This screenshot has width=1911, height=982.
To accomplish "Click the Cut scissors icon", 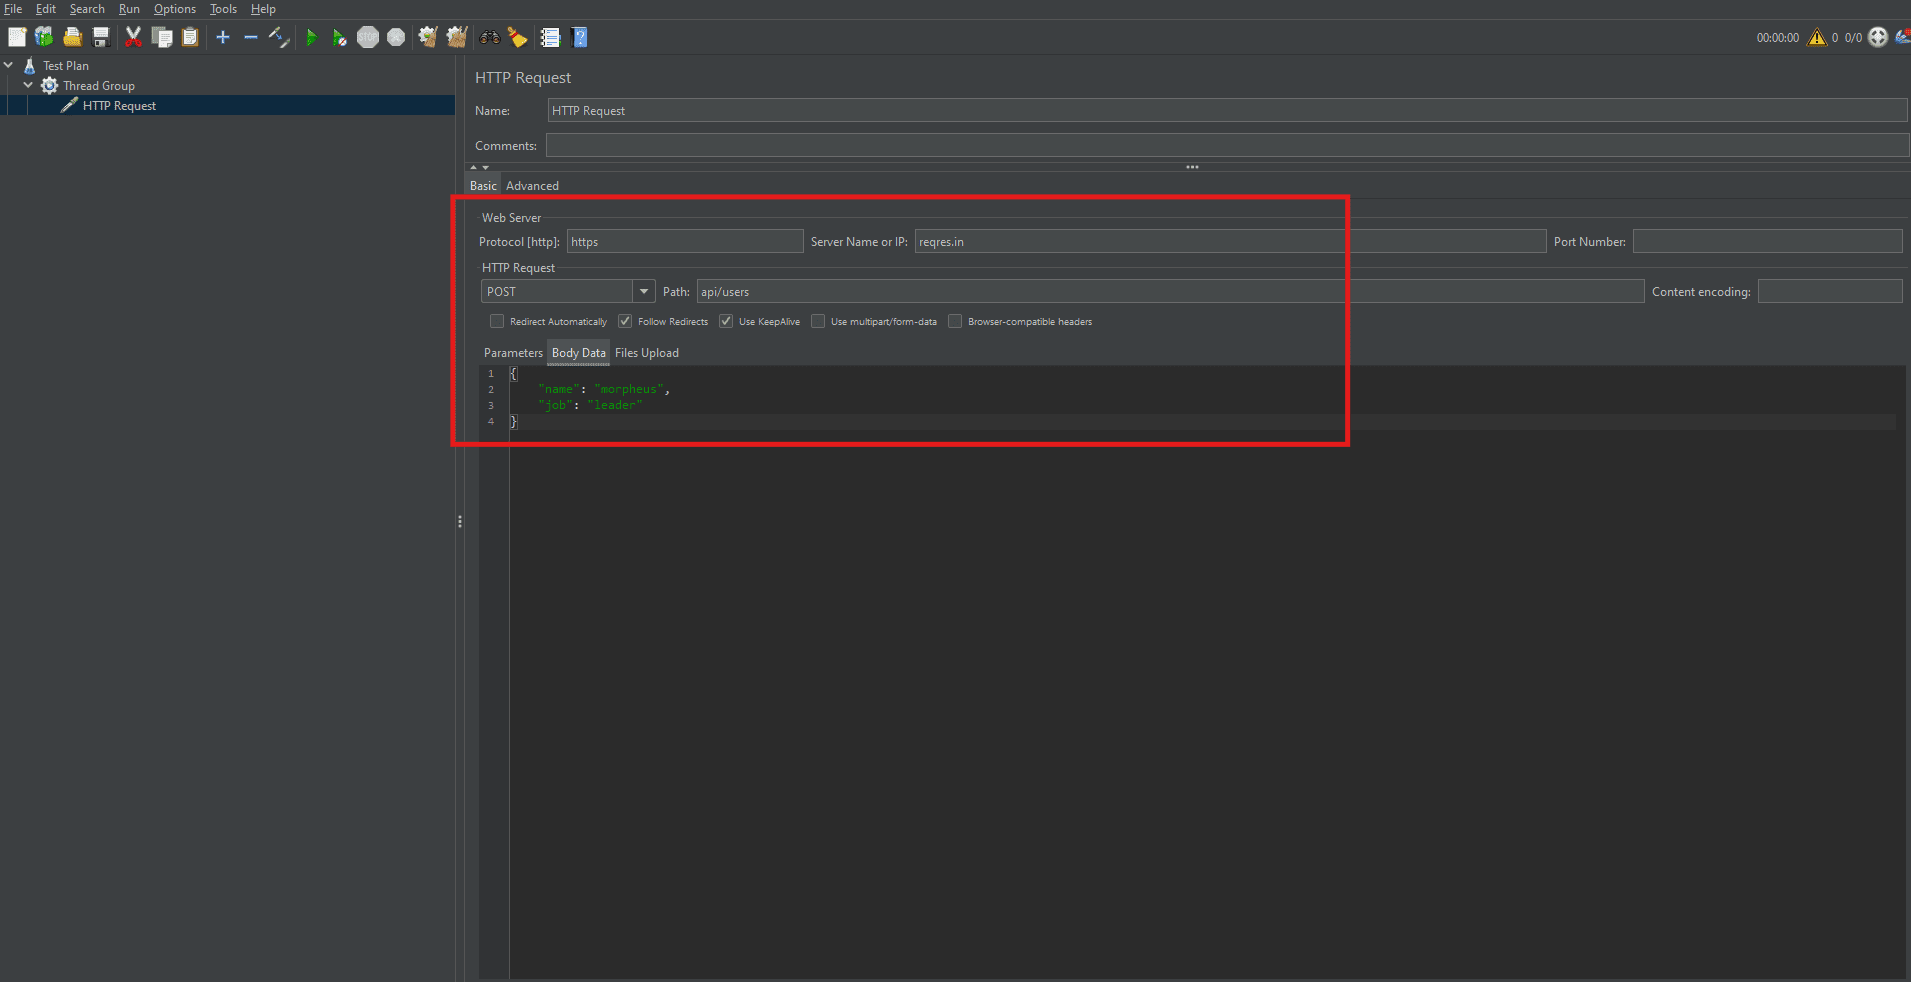I will (133, 37).
